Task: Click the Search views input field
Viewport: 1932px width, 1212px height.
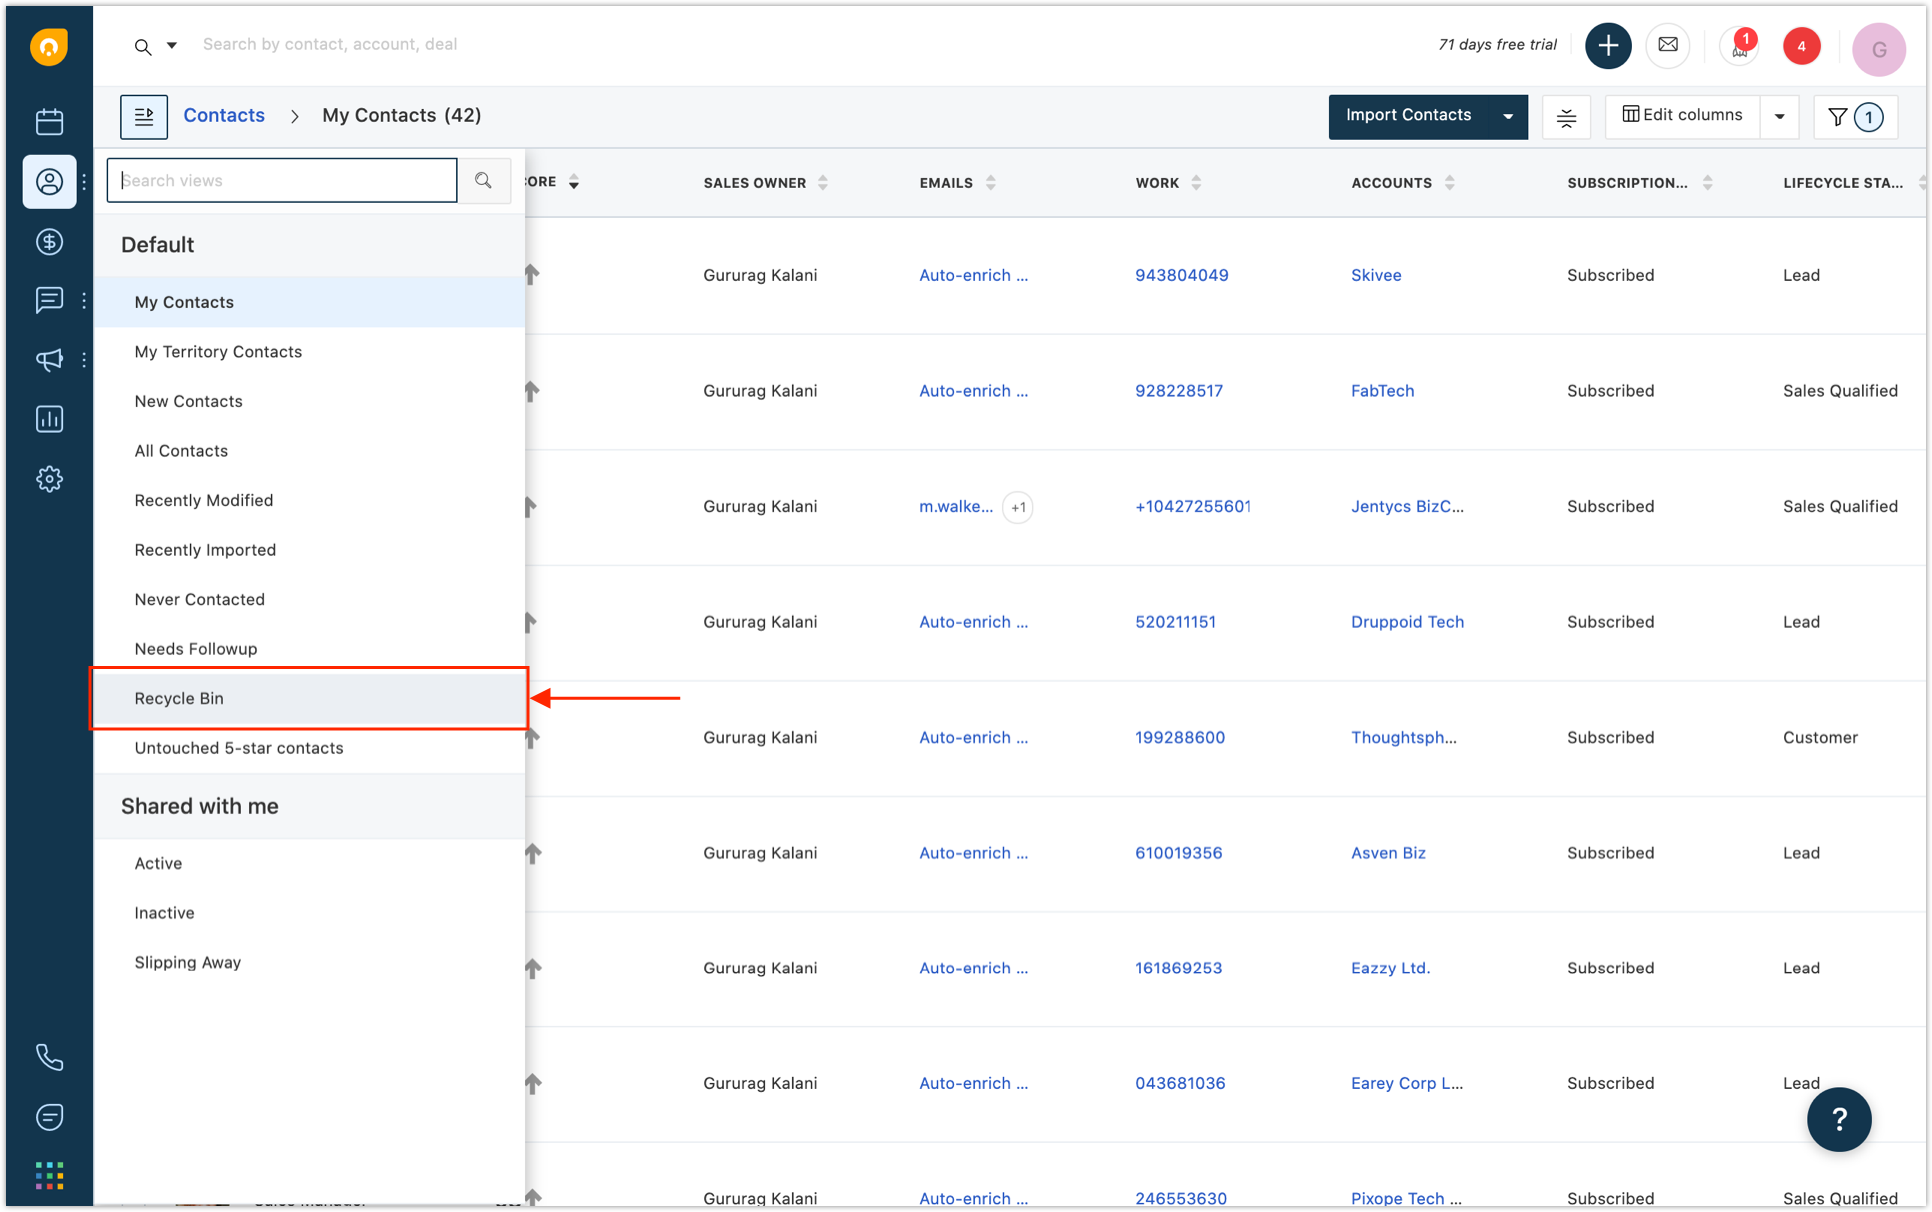Action: click(282, 181)
